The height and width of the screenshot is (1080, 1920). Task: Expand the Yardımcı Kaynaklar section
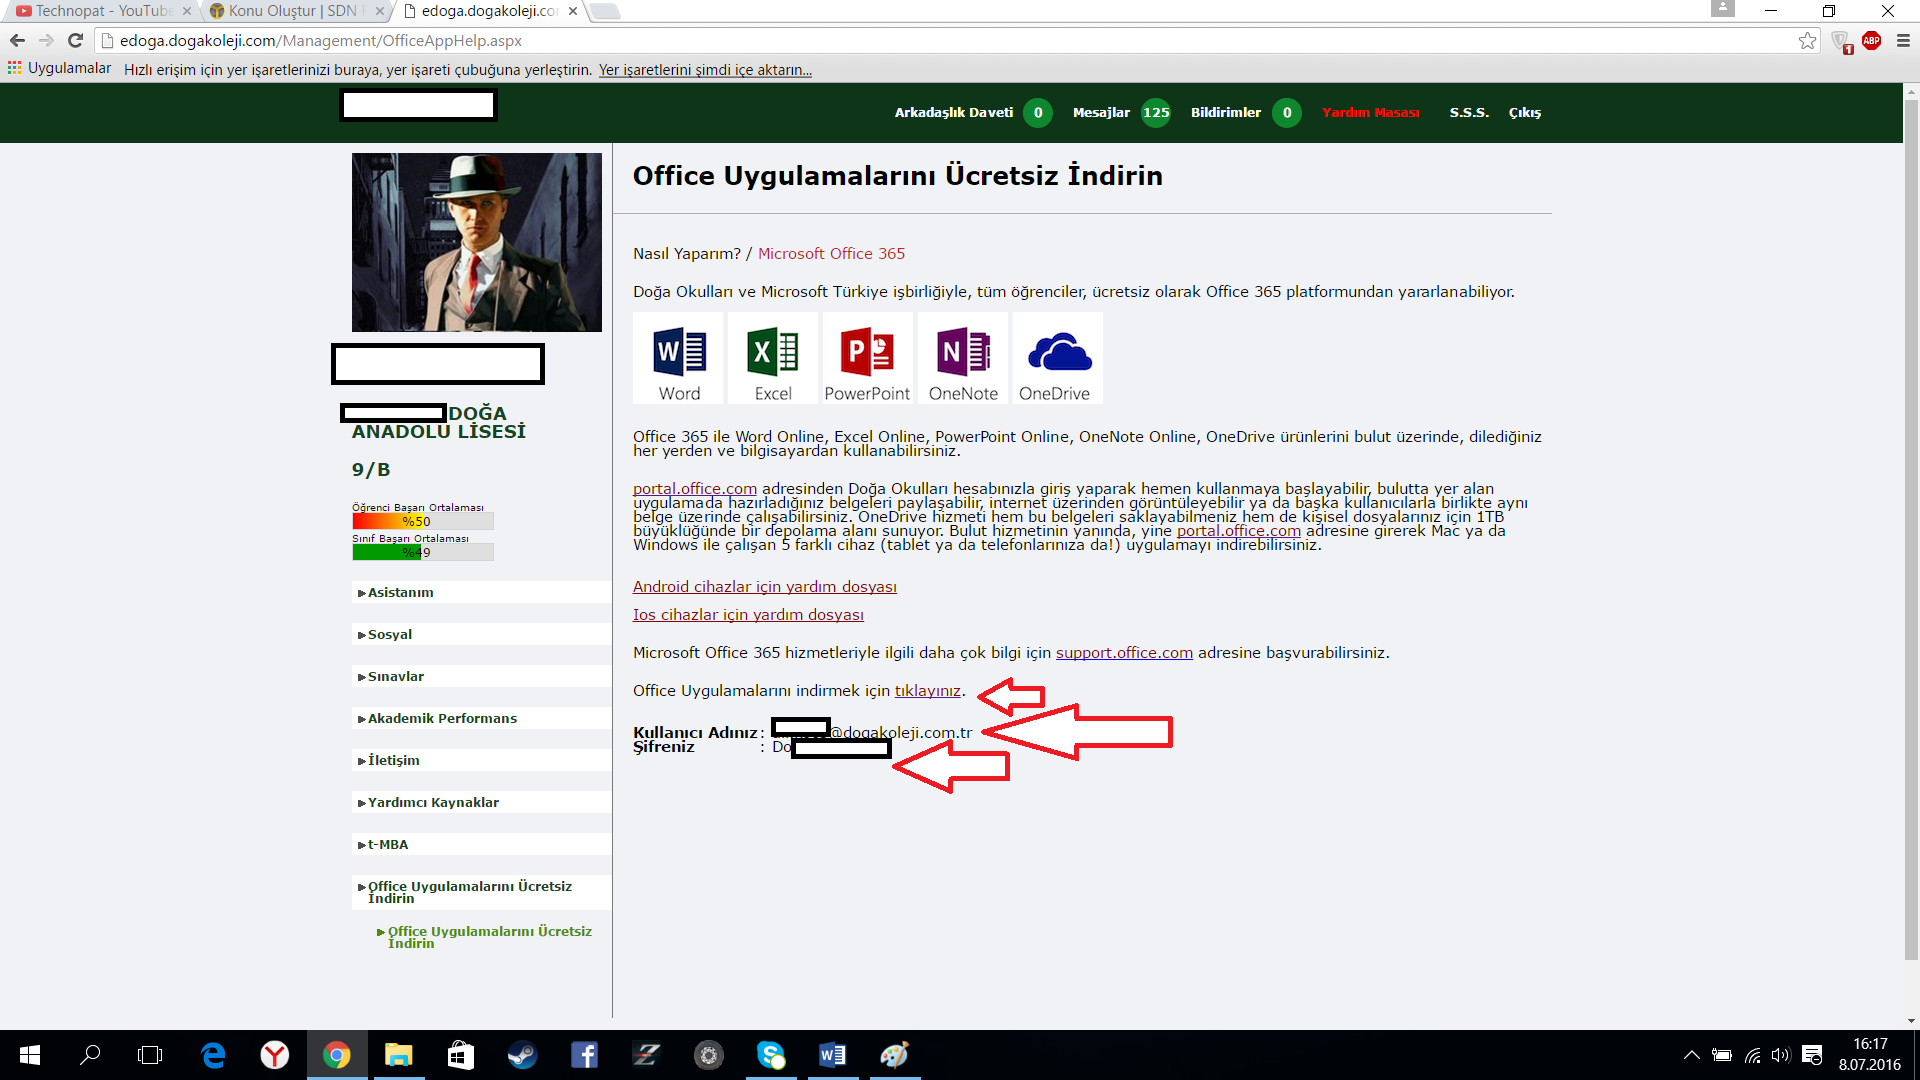pos(433,803)
